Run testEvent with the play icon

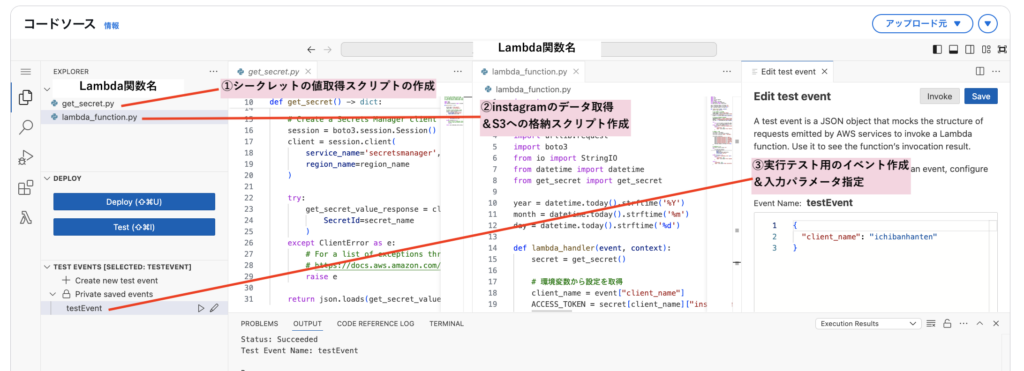[201, 308]
